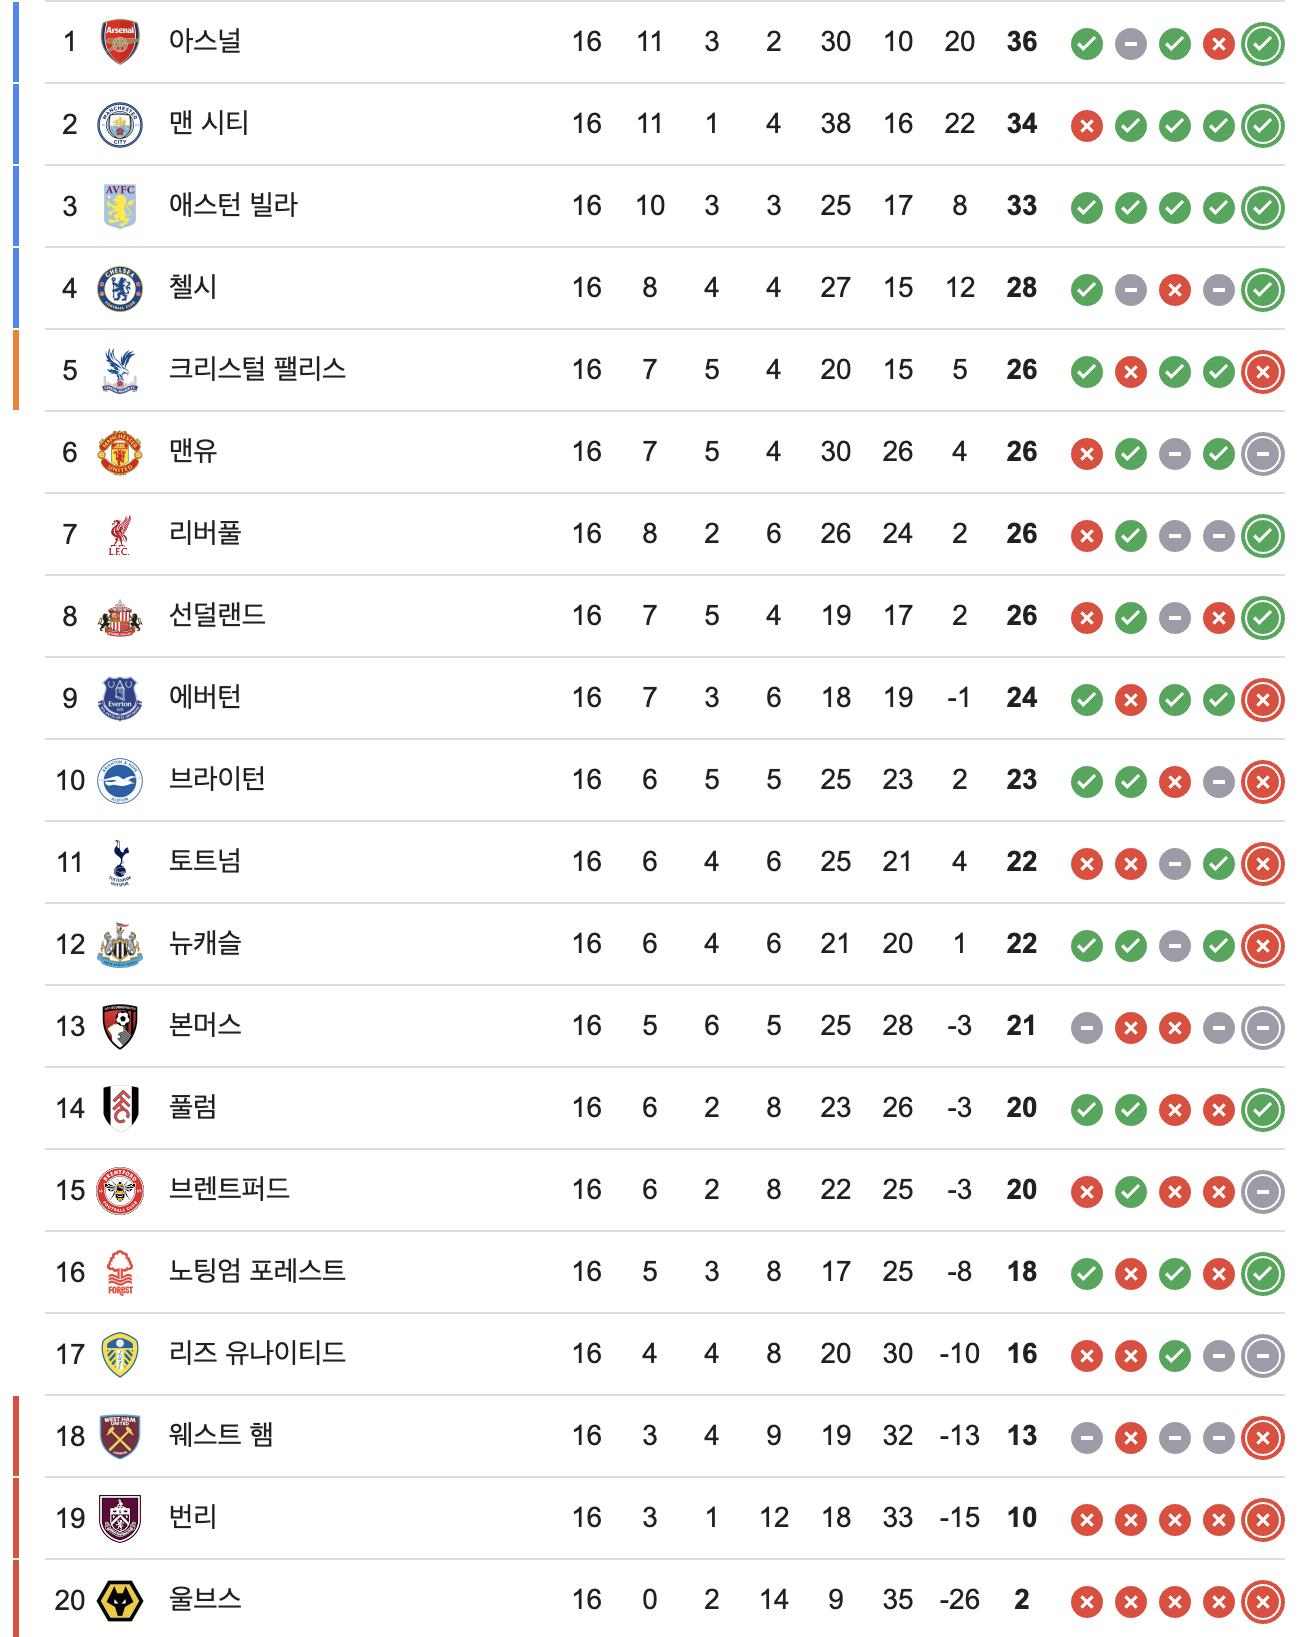Click the West Ham crest
1315x1637 pixels.
(120, 1436)
